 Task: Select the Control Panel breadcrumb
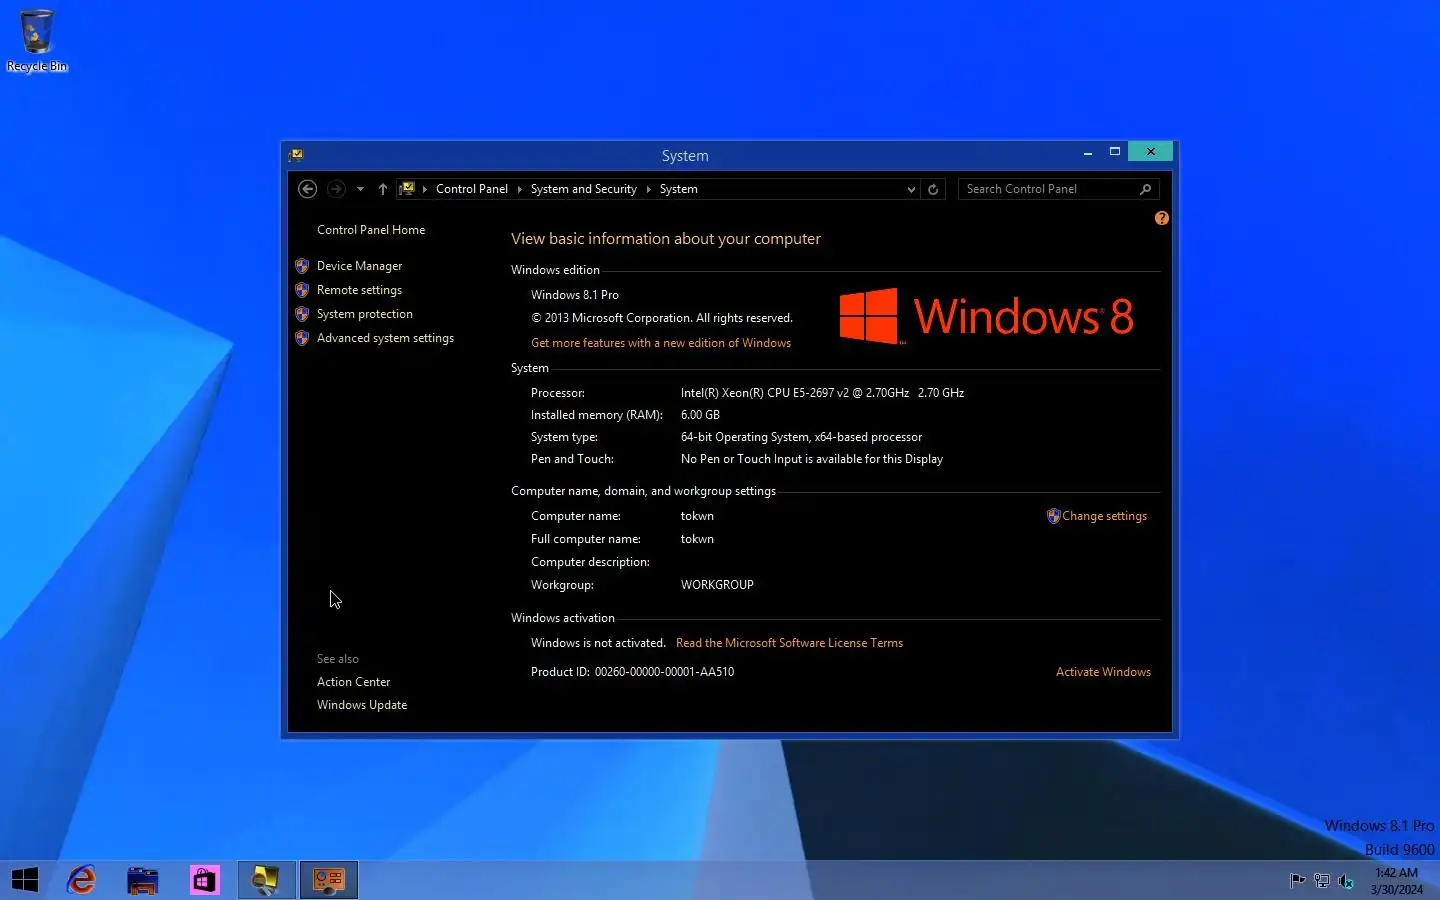click(472, 189)
